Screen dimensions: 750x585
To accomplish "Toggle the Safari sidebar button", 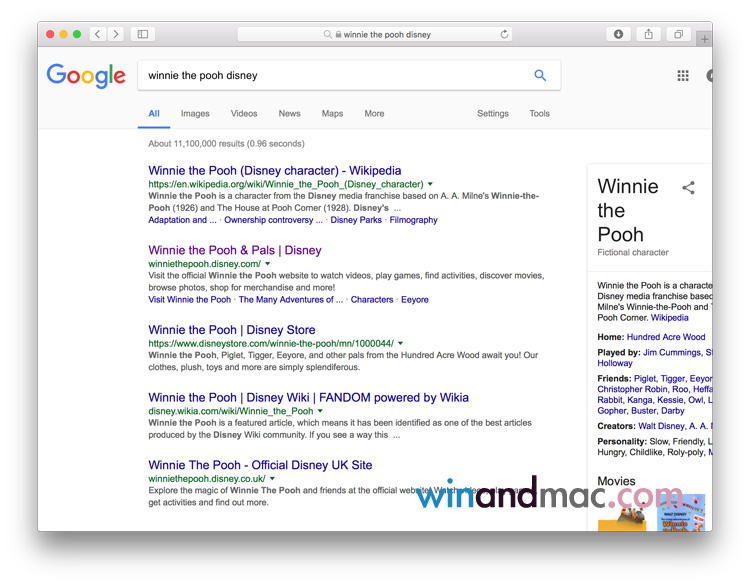I will (x=143, y=34).
